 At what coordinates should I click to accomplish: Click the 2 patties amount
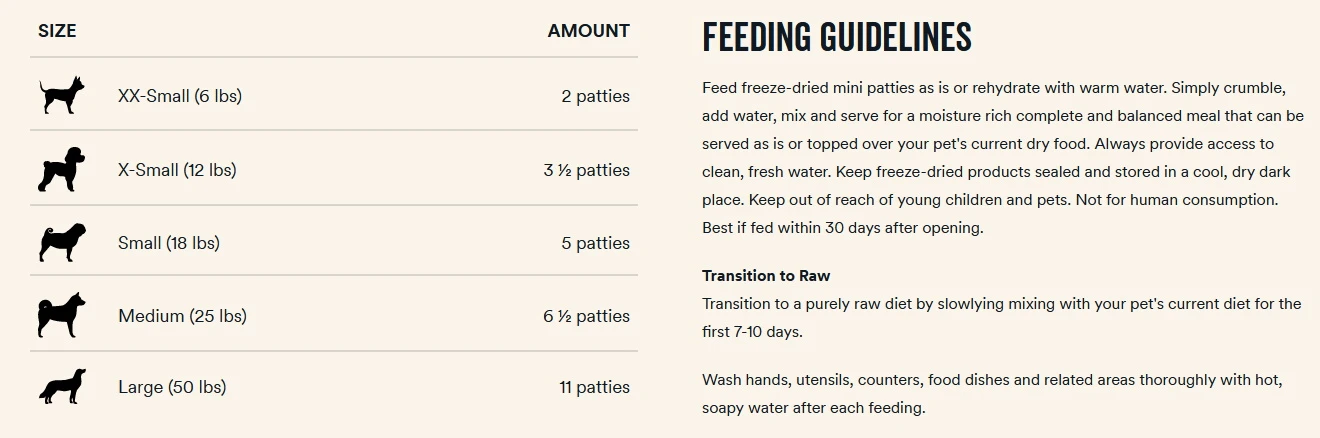click(595, 96)
